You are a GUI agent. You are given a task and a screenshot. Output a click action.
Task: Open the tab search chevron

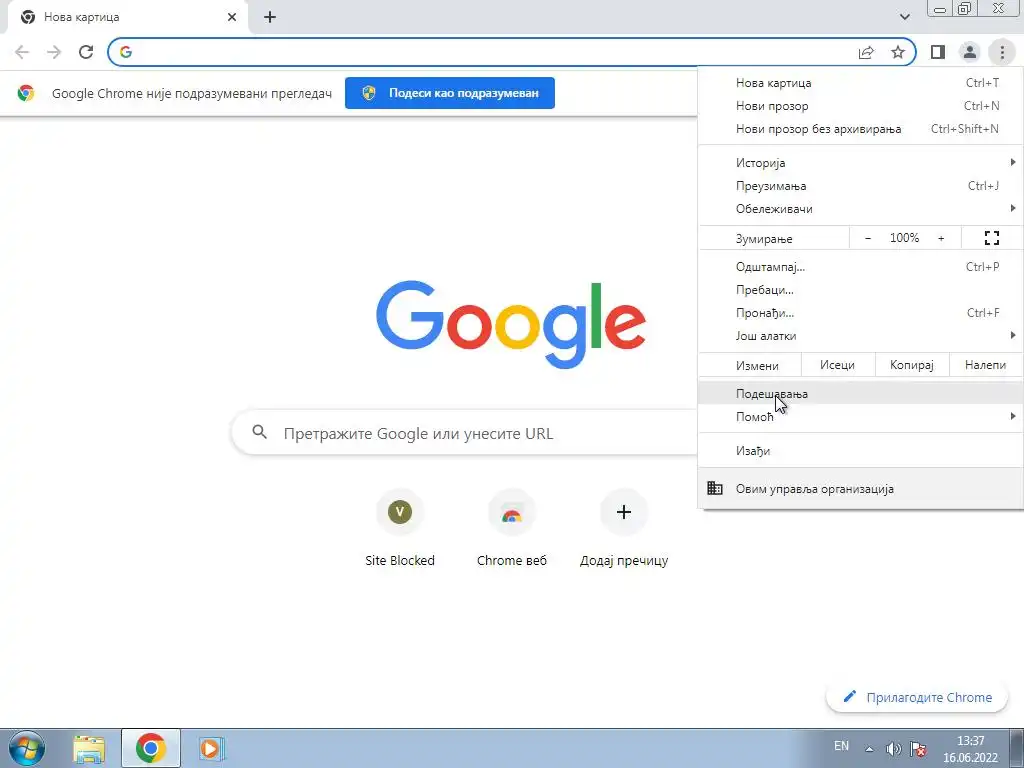904,17
